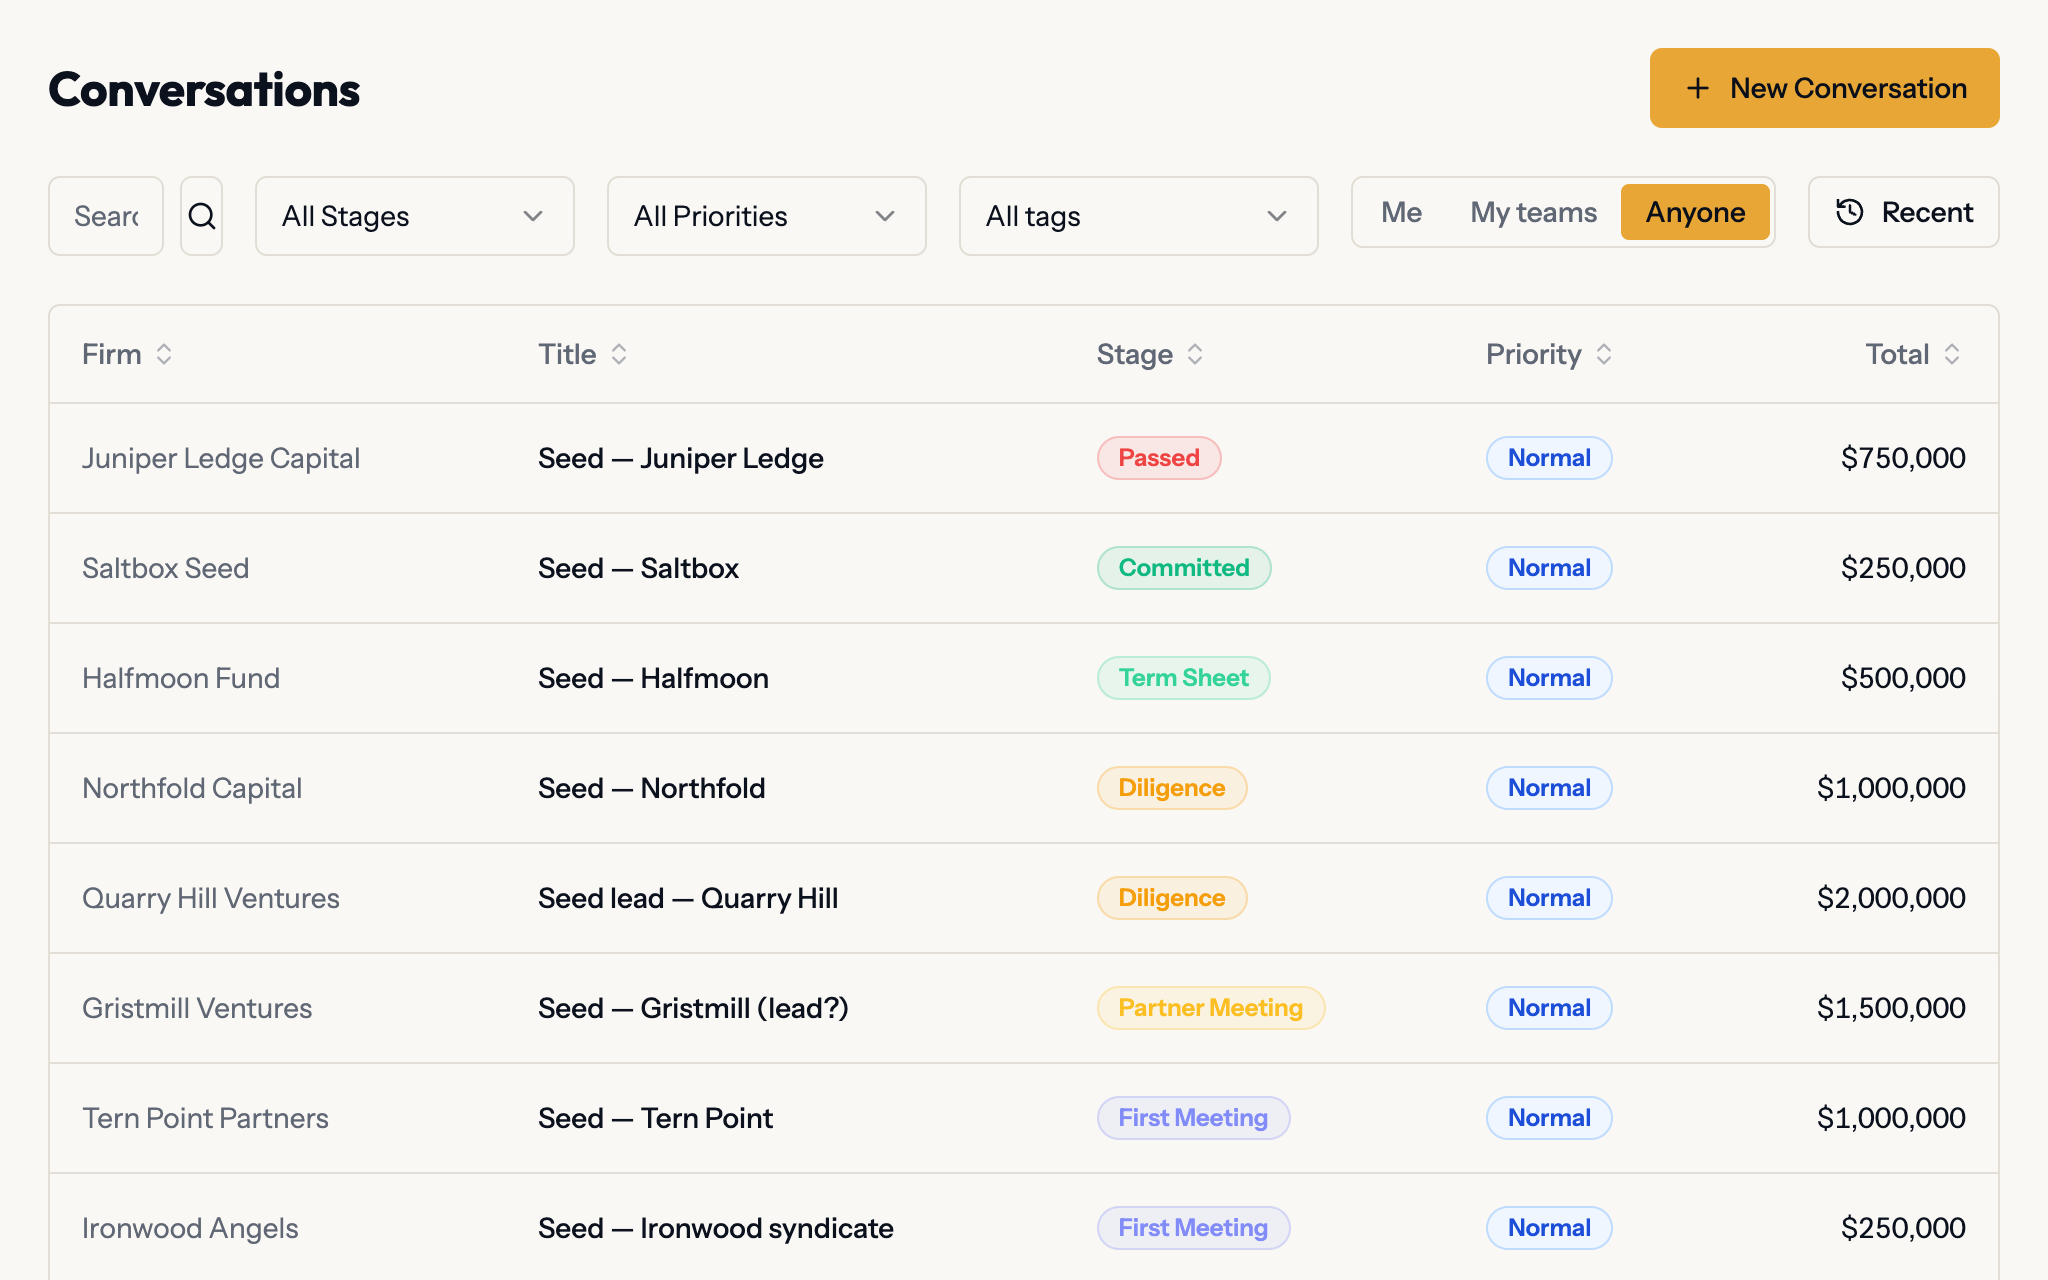Click Normal priority badge for Gristmill Ventures
2048x1280 pixels.
(x=1549, y=1008)
